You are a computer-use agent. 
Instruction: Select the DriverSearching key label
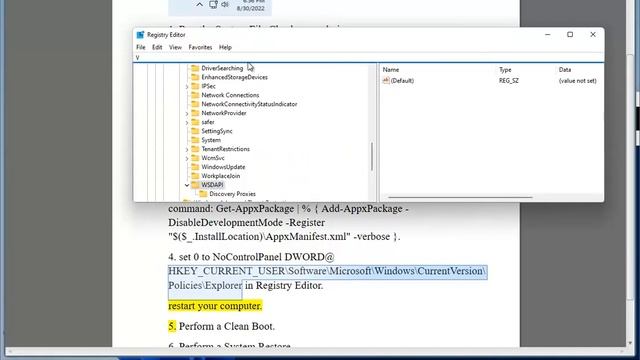pos(222,68)
